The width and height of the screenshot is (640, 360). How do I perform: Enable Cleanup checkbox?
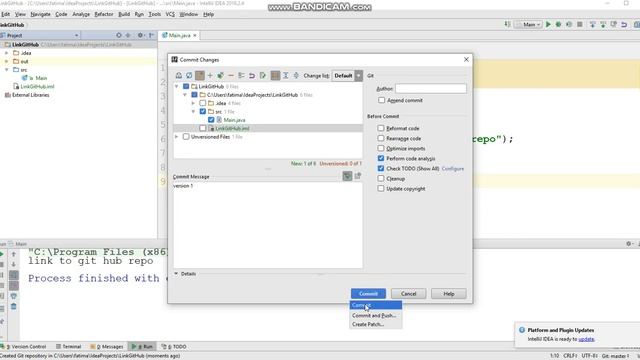[x=381, y=178]
